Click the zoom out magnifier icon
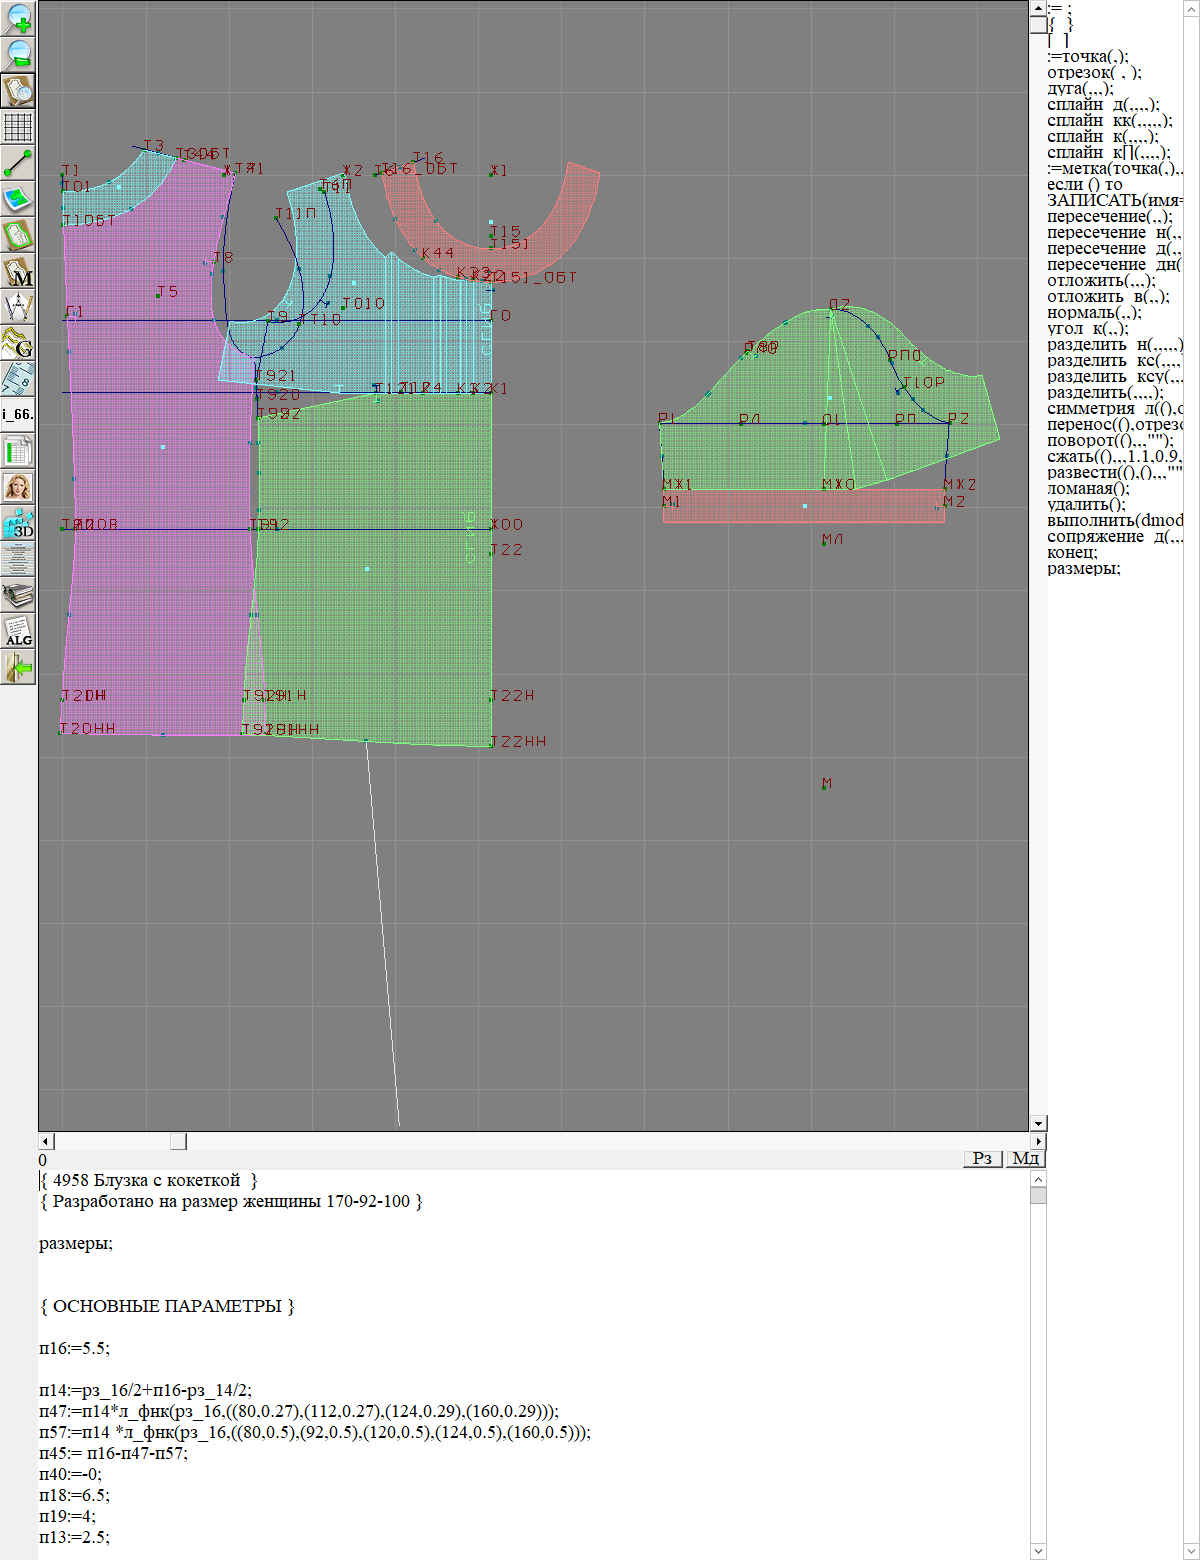 click(x=18, y=54)
